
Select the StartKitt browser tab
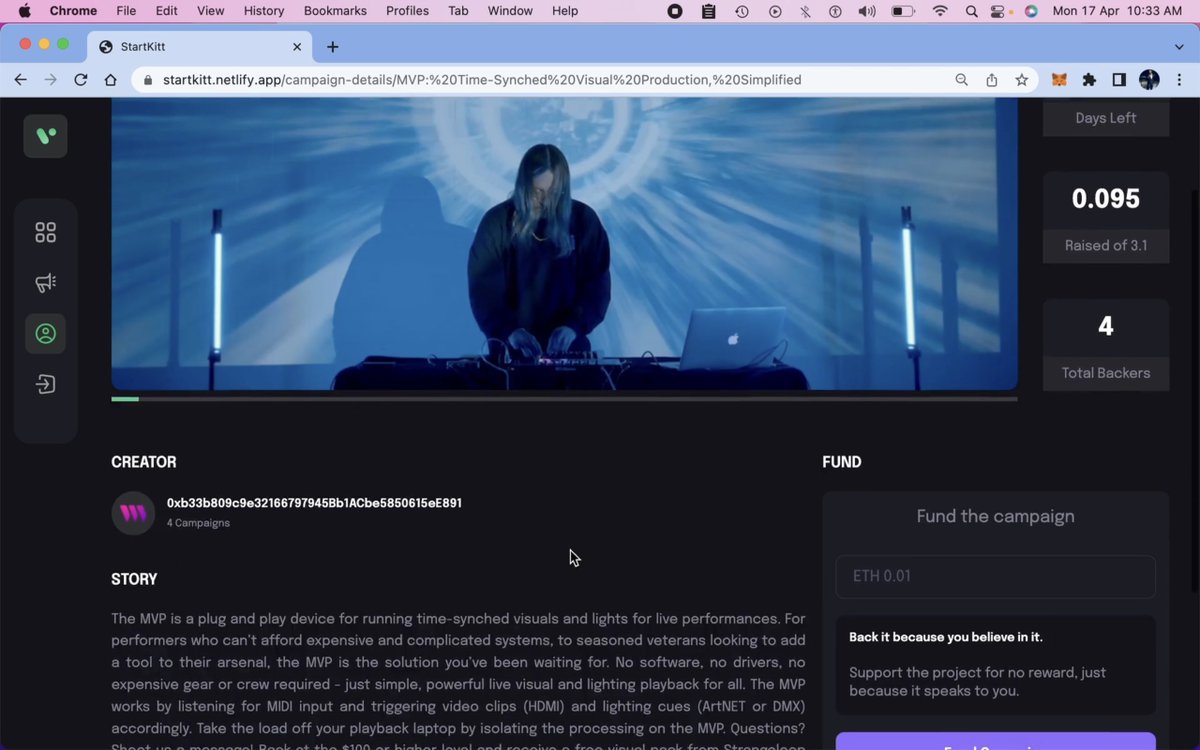pyautogui.click(x=200, y=46)
